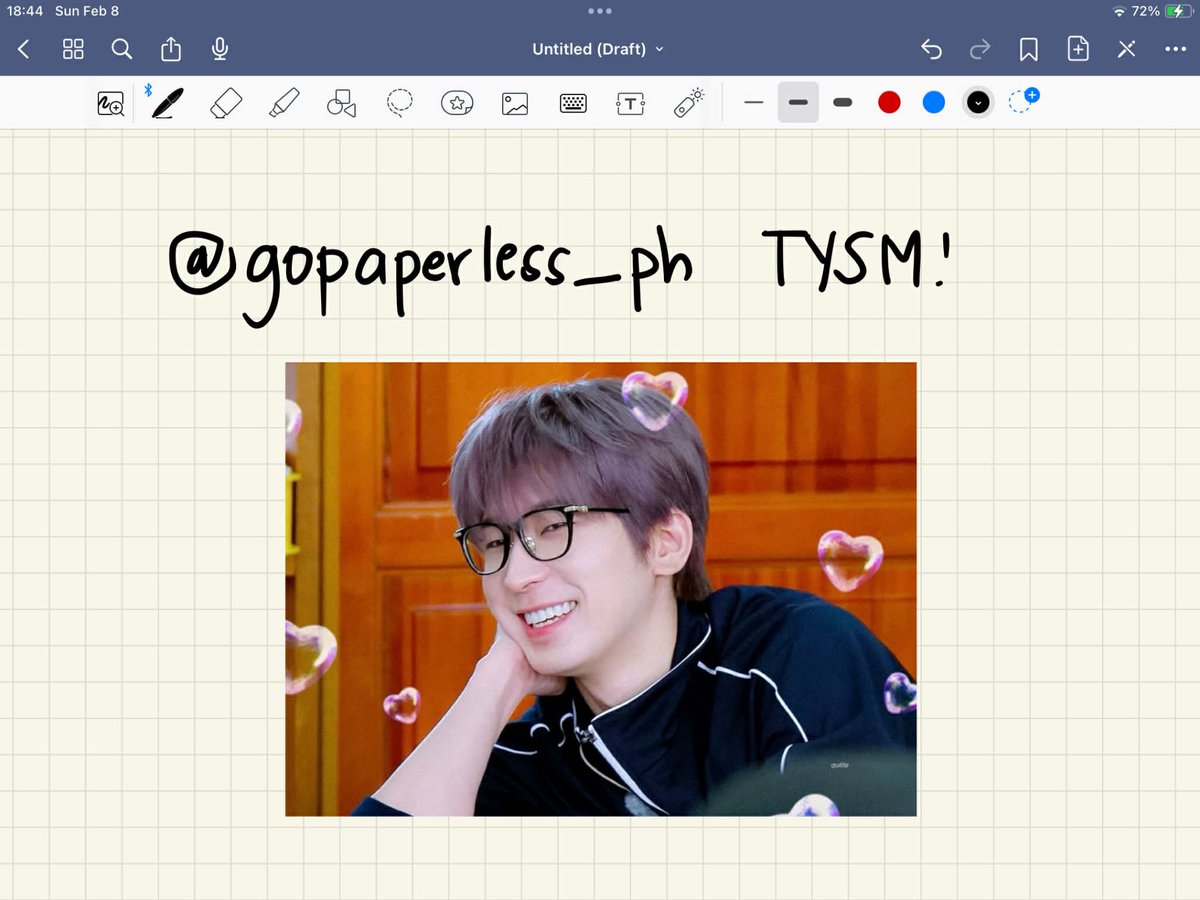Open the keyboard typing tool
This screenshot has height=900, width=1200.
573,103
